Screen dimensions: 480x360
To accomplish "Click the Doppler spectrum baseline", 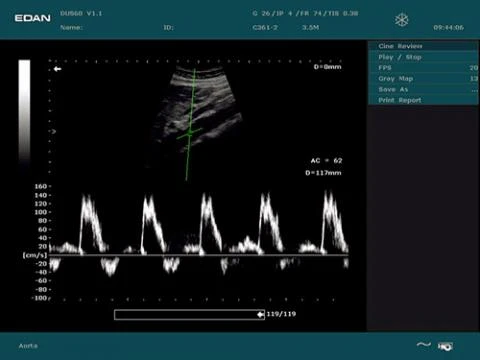I will point(199,255).
